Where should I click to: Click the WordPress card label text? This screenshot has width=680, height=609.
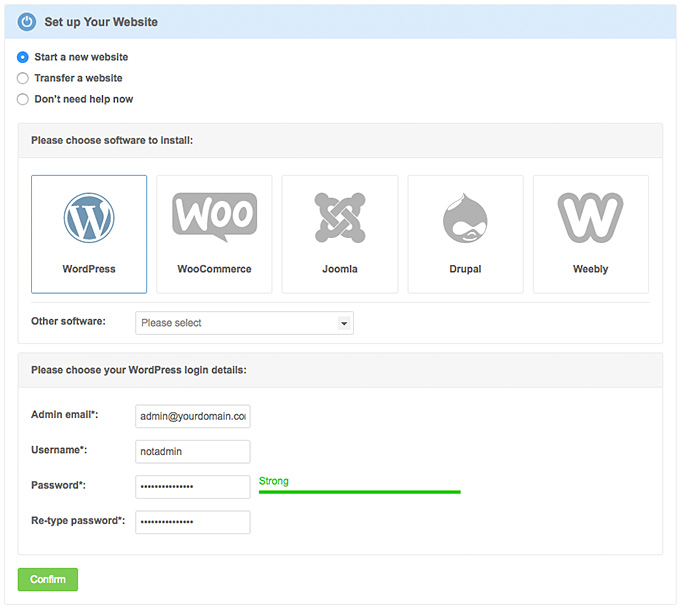(x=89, y=269)
